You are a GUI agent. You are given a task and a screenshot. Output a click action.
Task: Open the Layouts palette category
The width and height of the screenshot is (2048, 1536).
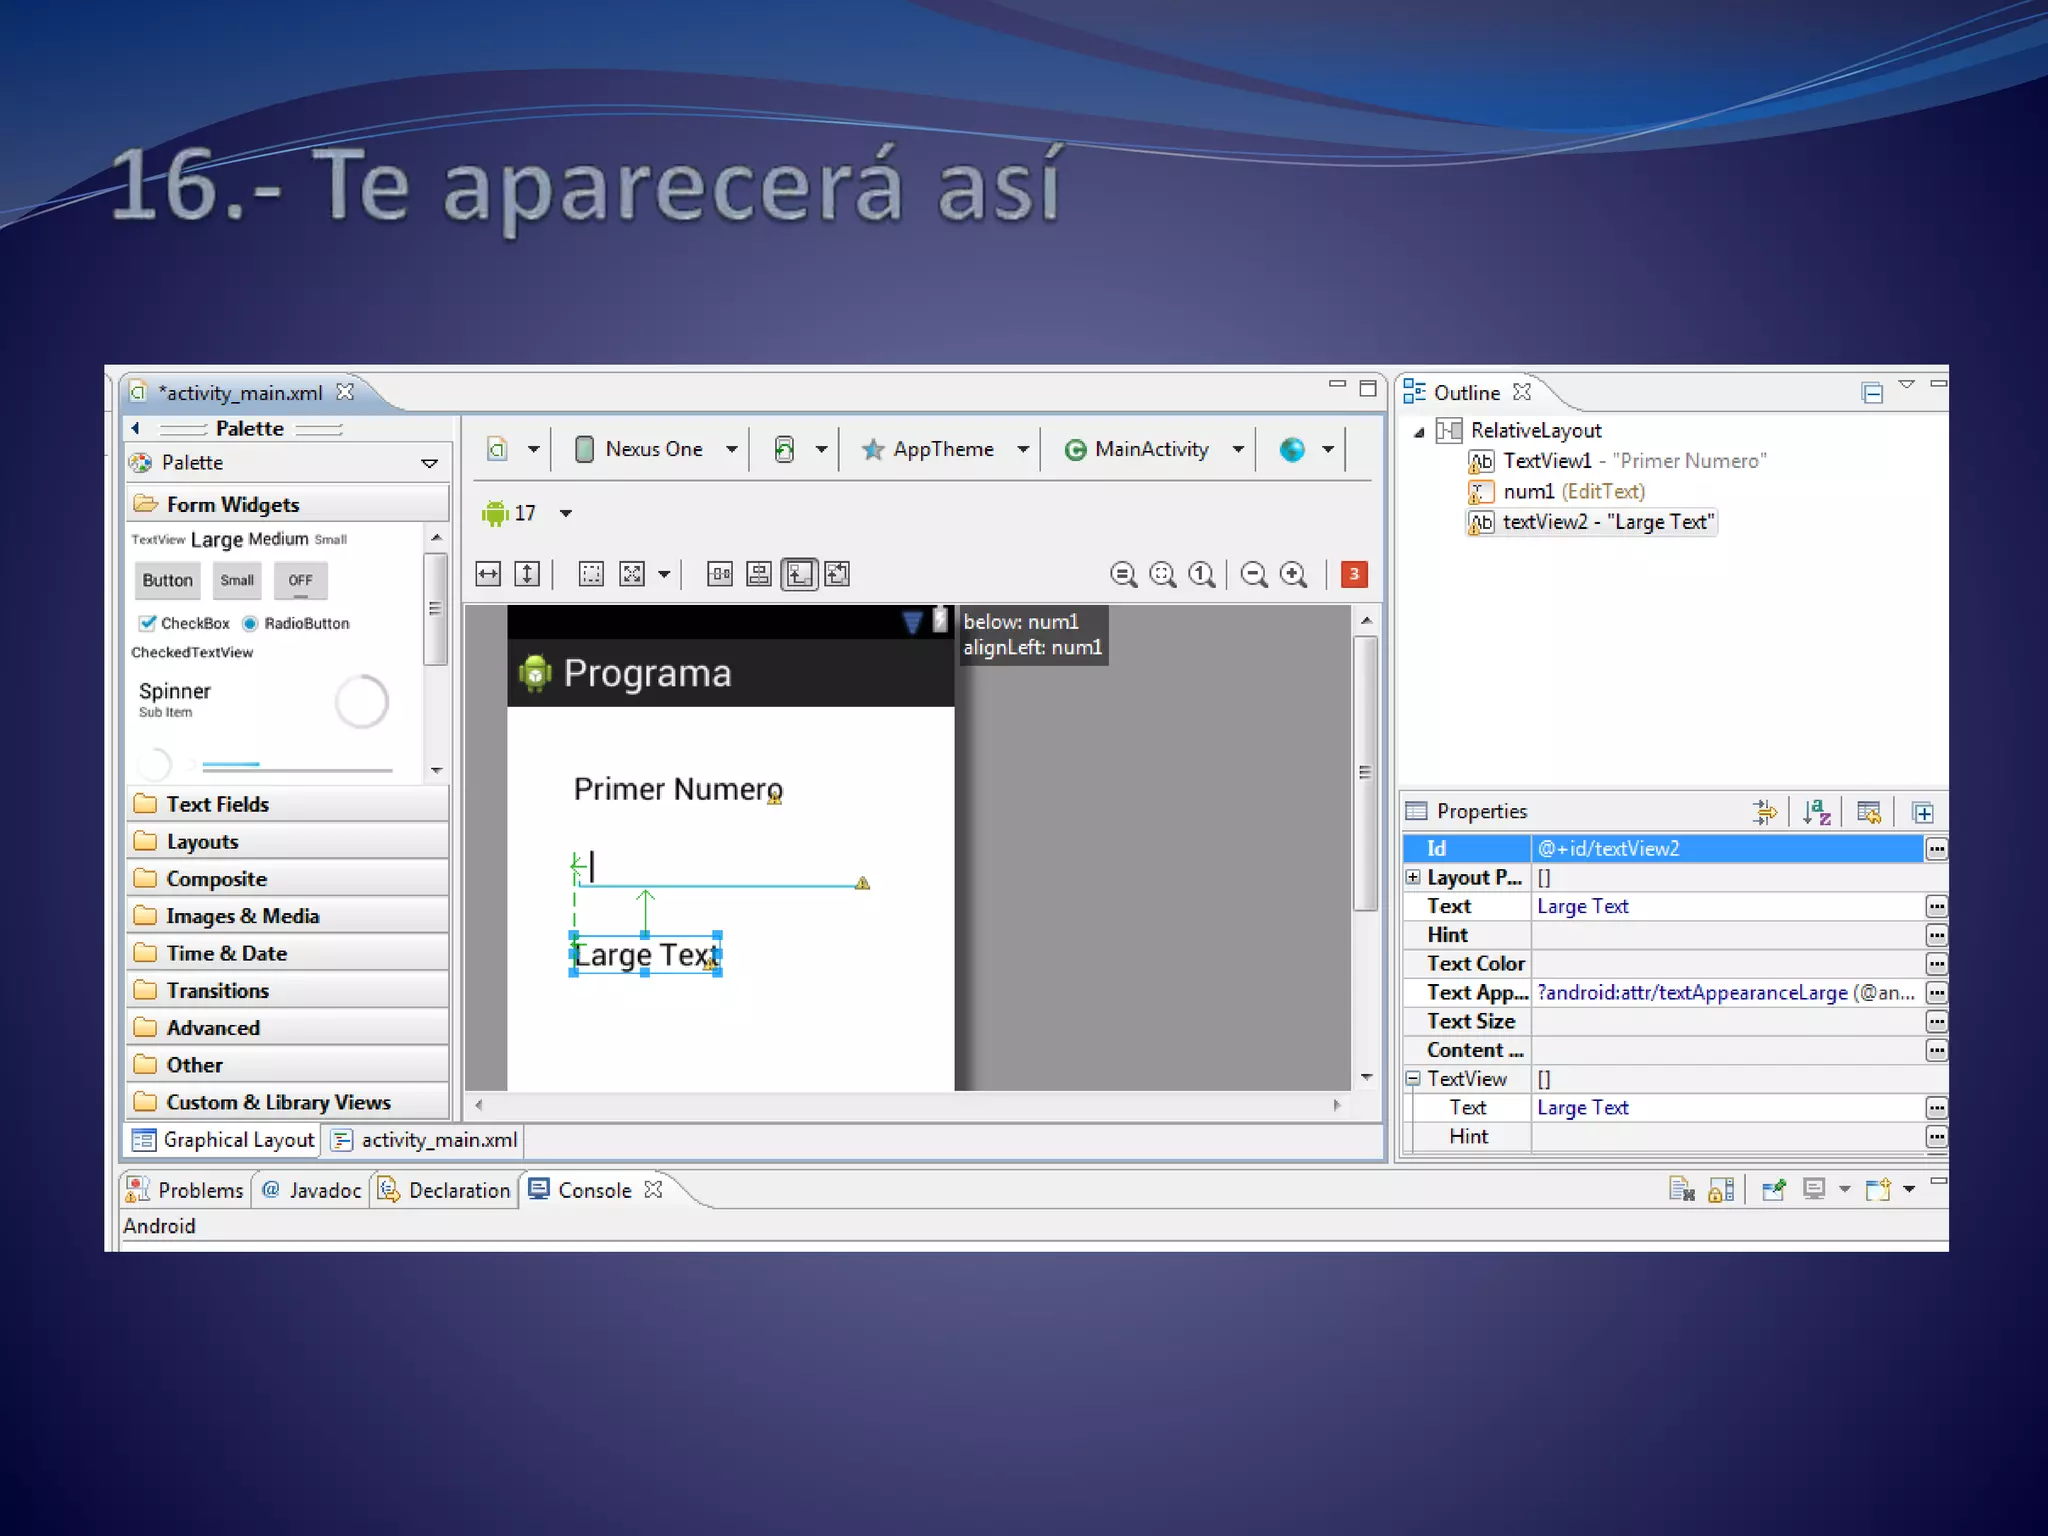click(202, 841)
